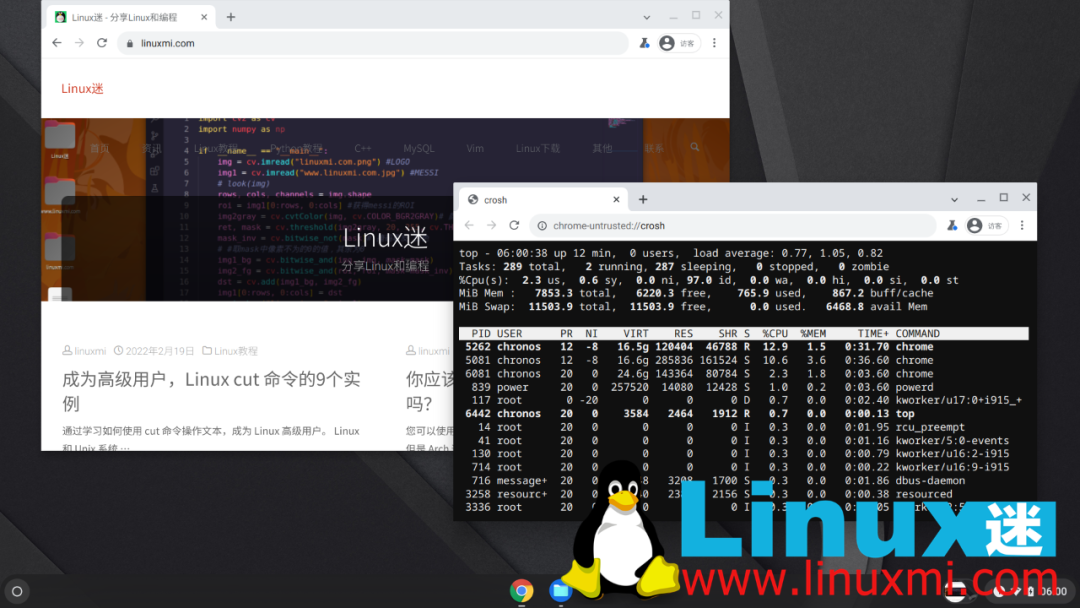Open the three-dot menu in linuxmi window
This screenshot has height=608, width=1080.
(x=714, y=43)
